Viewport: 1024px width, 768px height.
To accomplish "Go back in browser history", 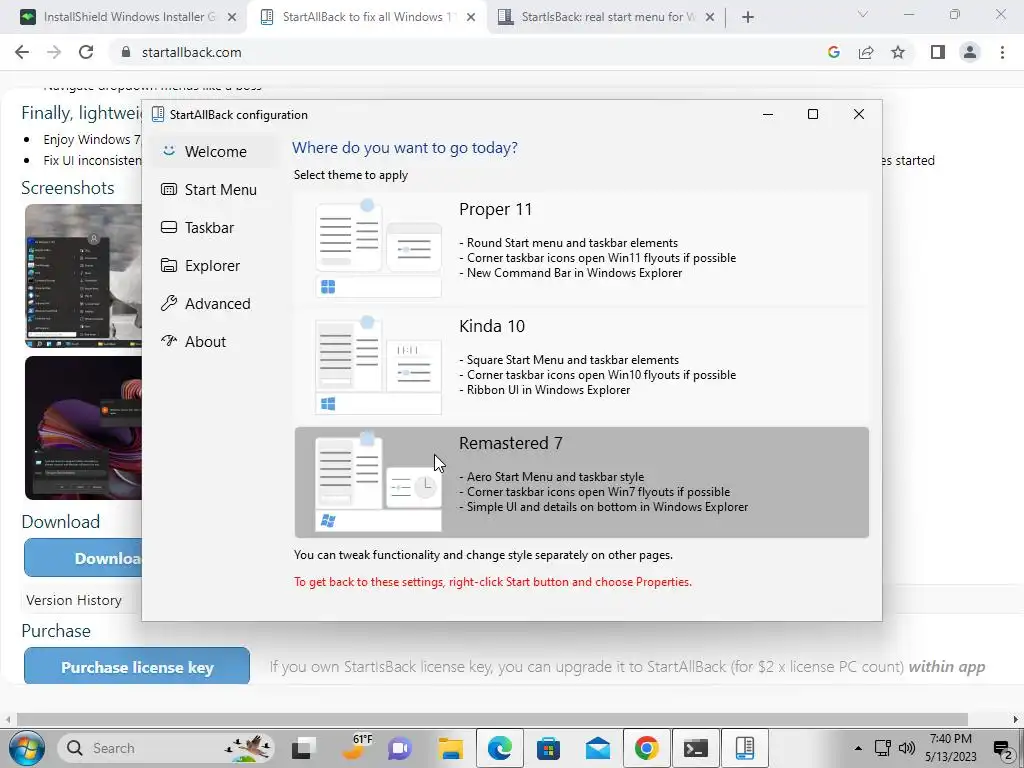I will coord(22,52).
